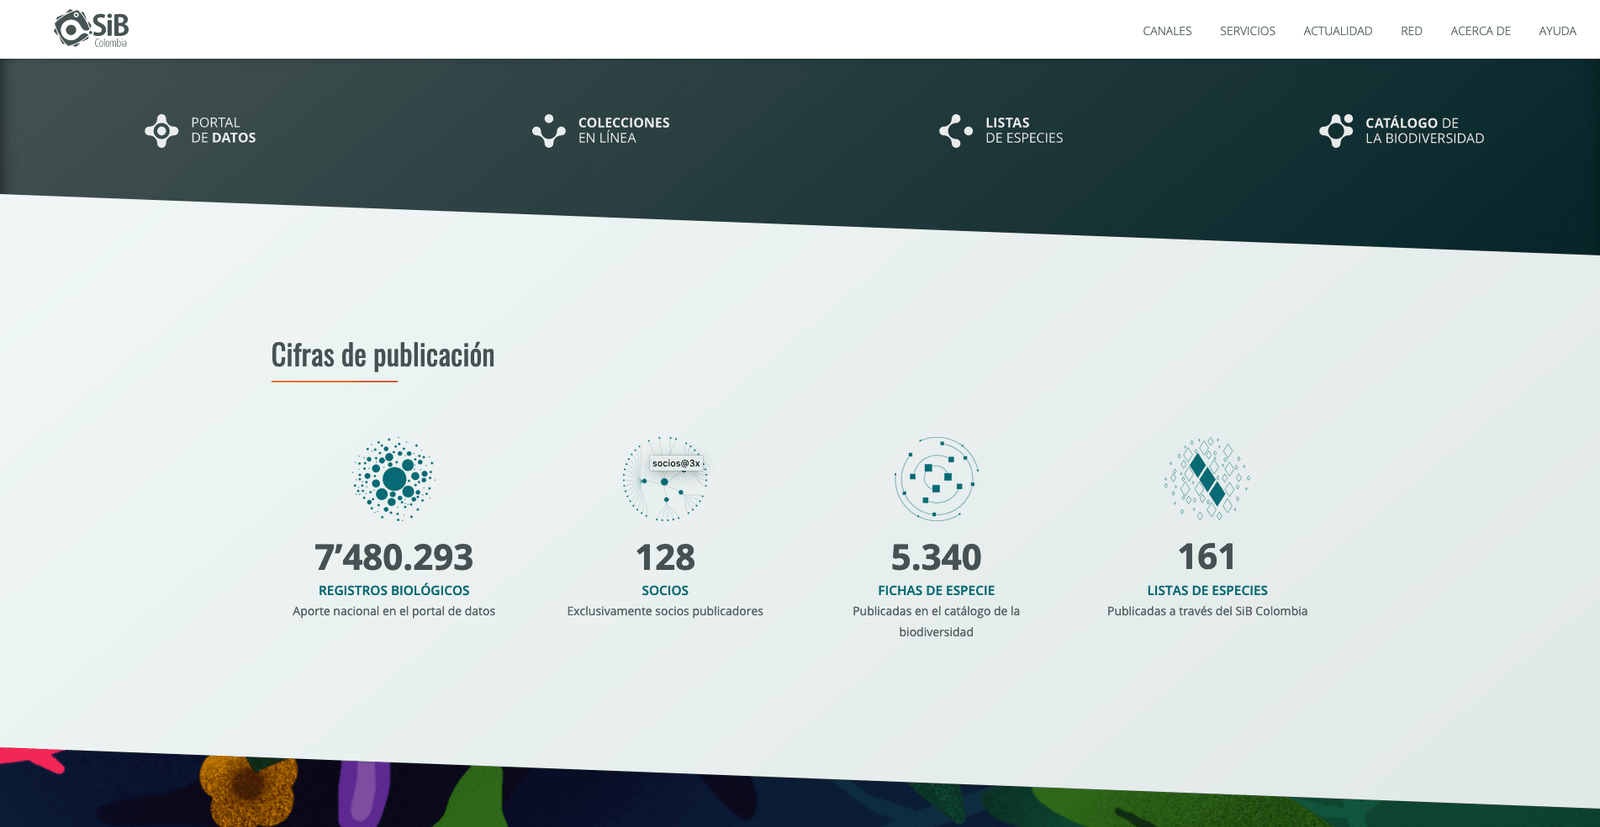The image size is (1600, 827).
Task: Click the 7'480.293 records figure
Action: (394, 557)
